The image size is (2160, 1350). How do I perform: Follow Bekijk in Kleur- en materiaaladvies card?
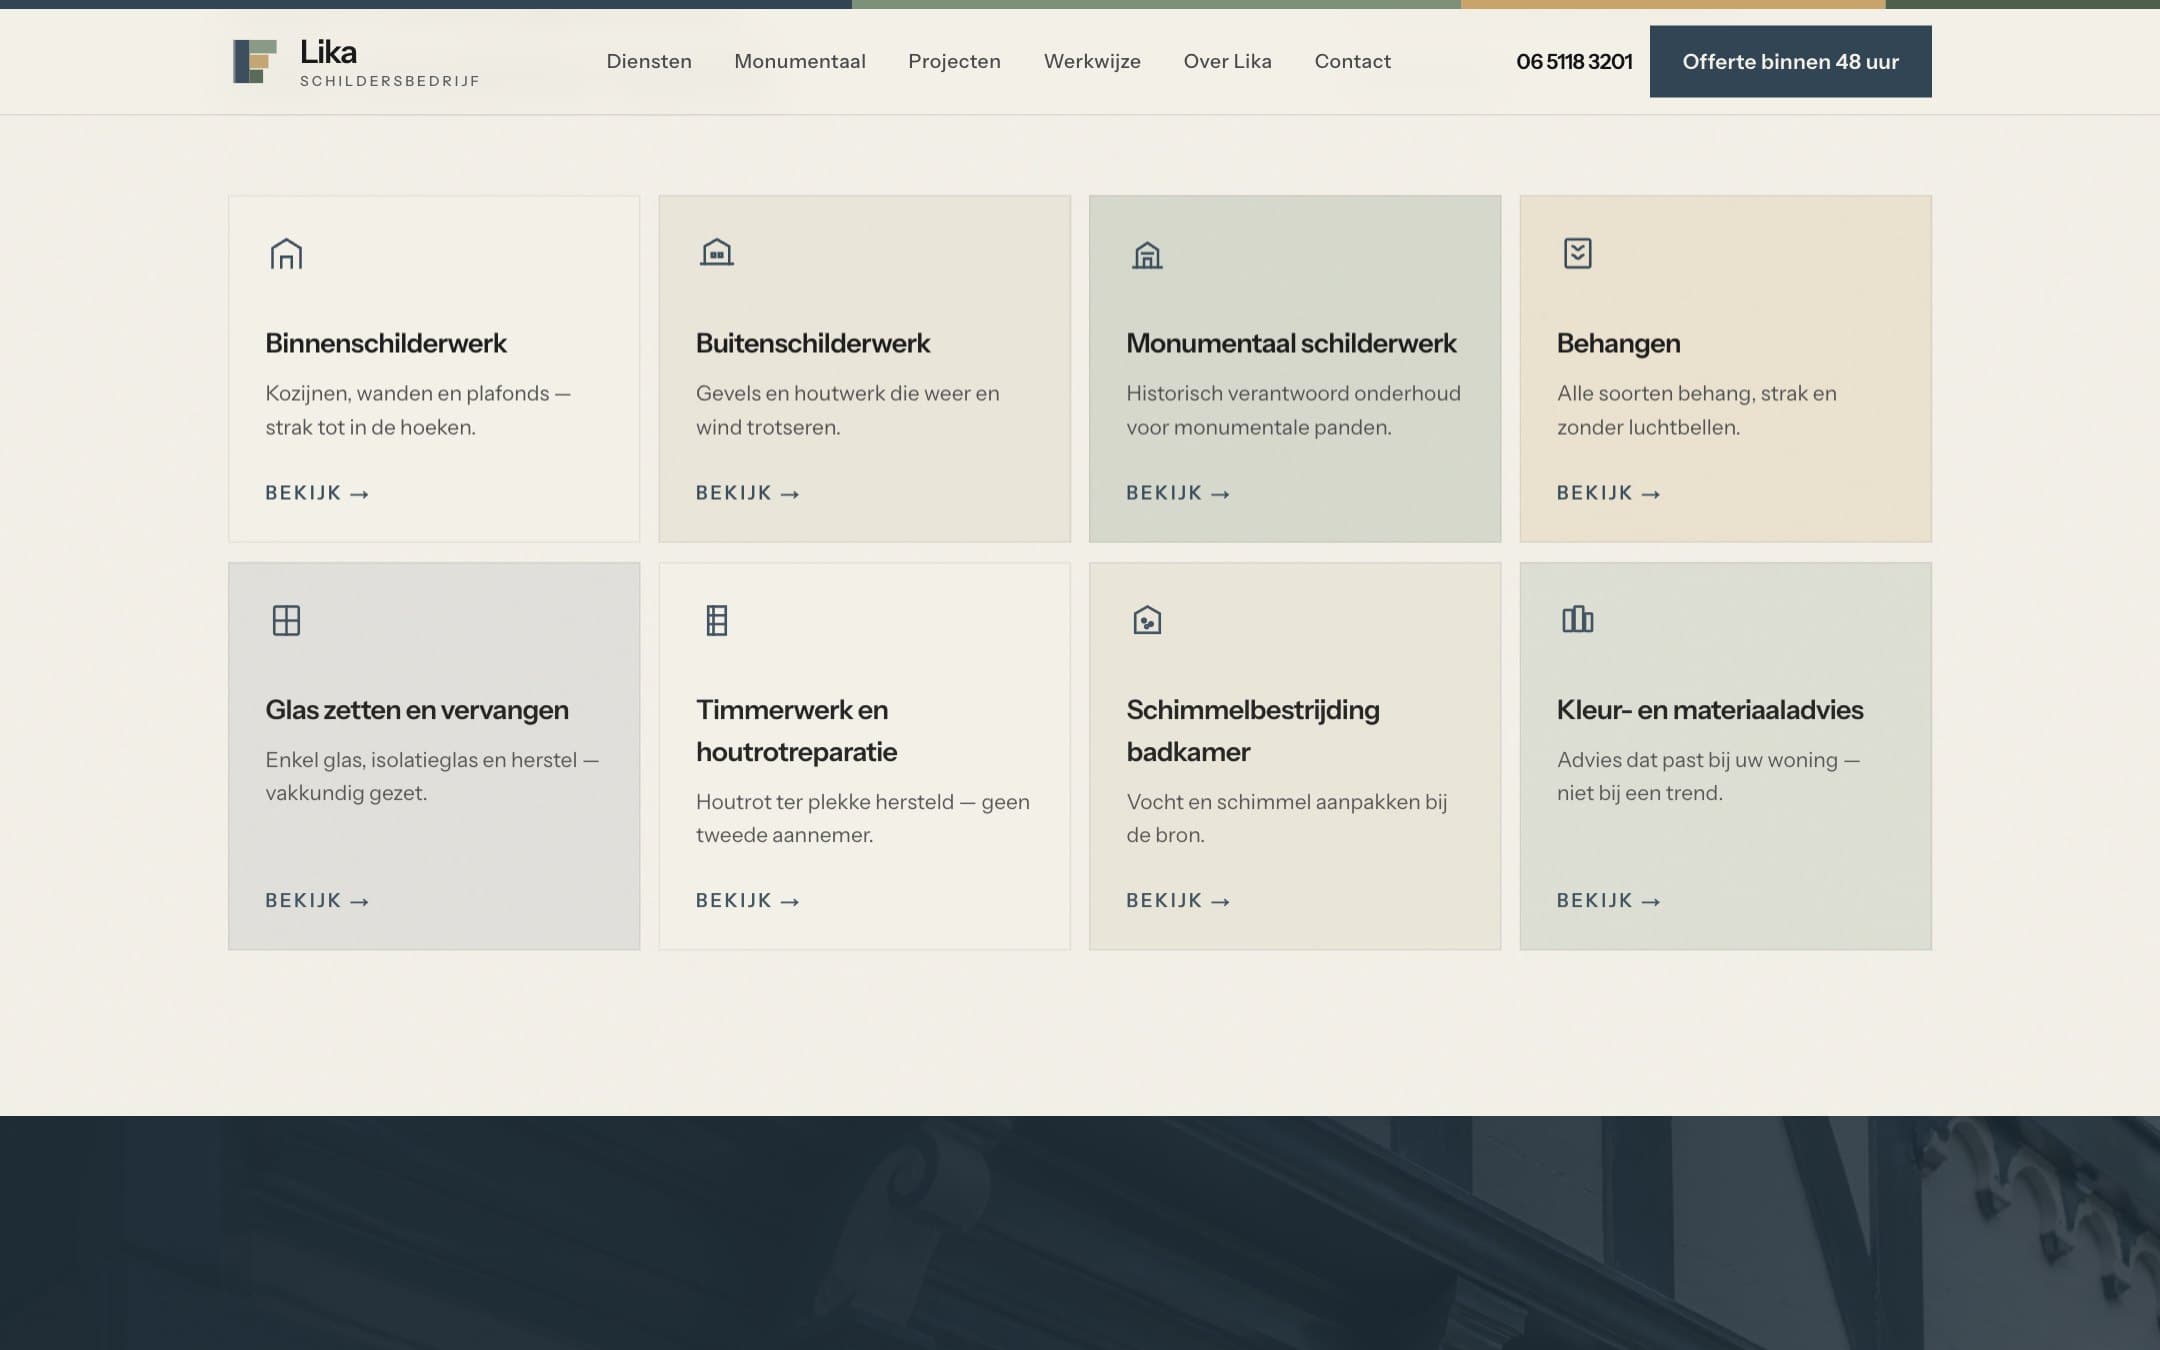click(1609, 901)
